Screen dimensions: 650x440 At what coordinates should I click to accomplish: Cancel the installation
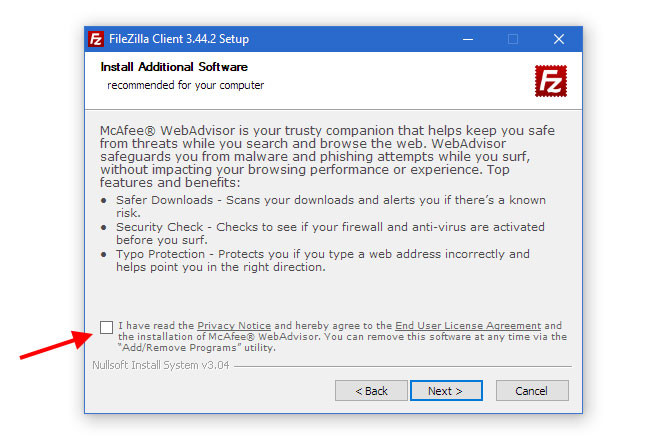click(532, 391)
